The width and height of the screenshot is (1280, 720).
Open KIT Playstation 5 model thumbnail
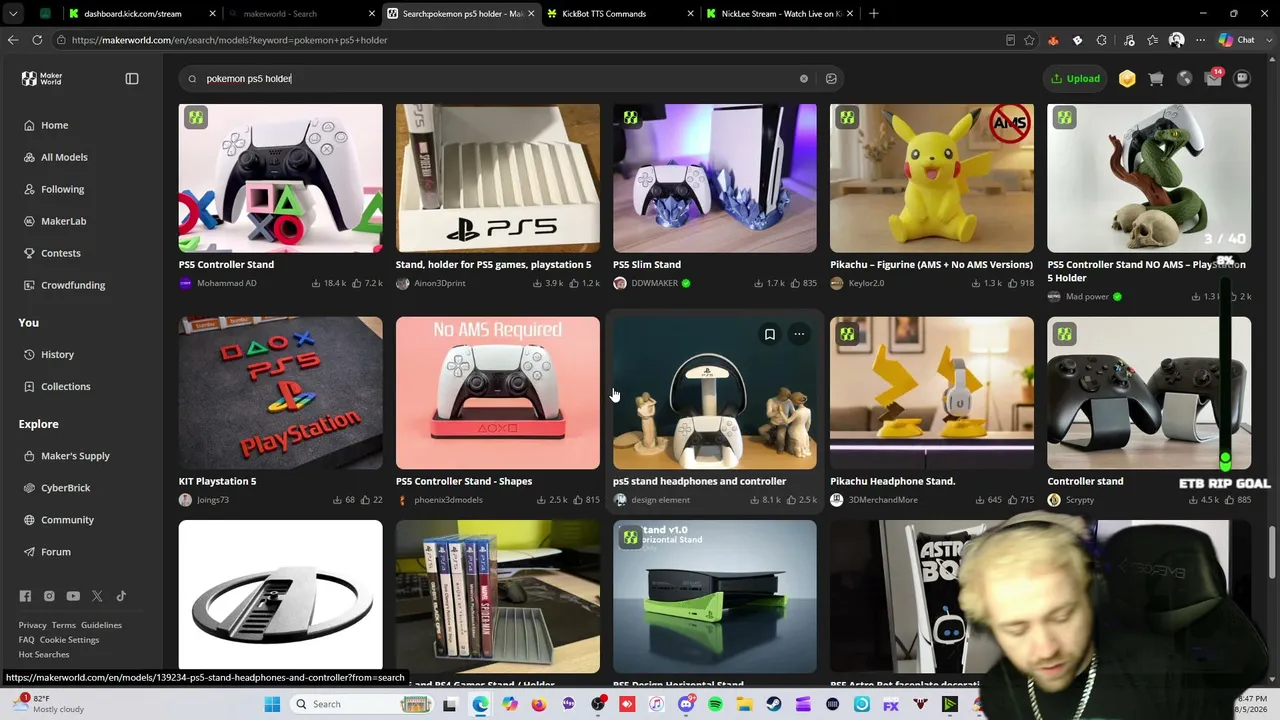coord(280,393)
